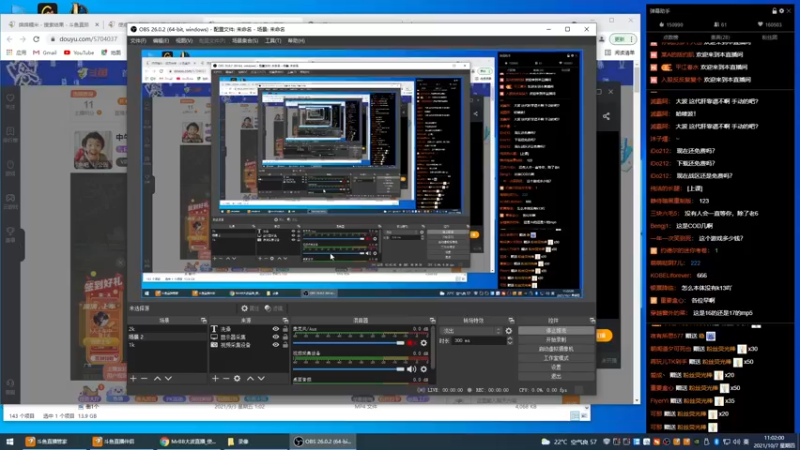Add a new source with plus icon

click(215, 379)
